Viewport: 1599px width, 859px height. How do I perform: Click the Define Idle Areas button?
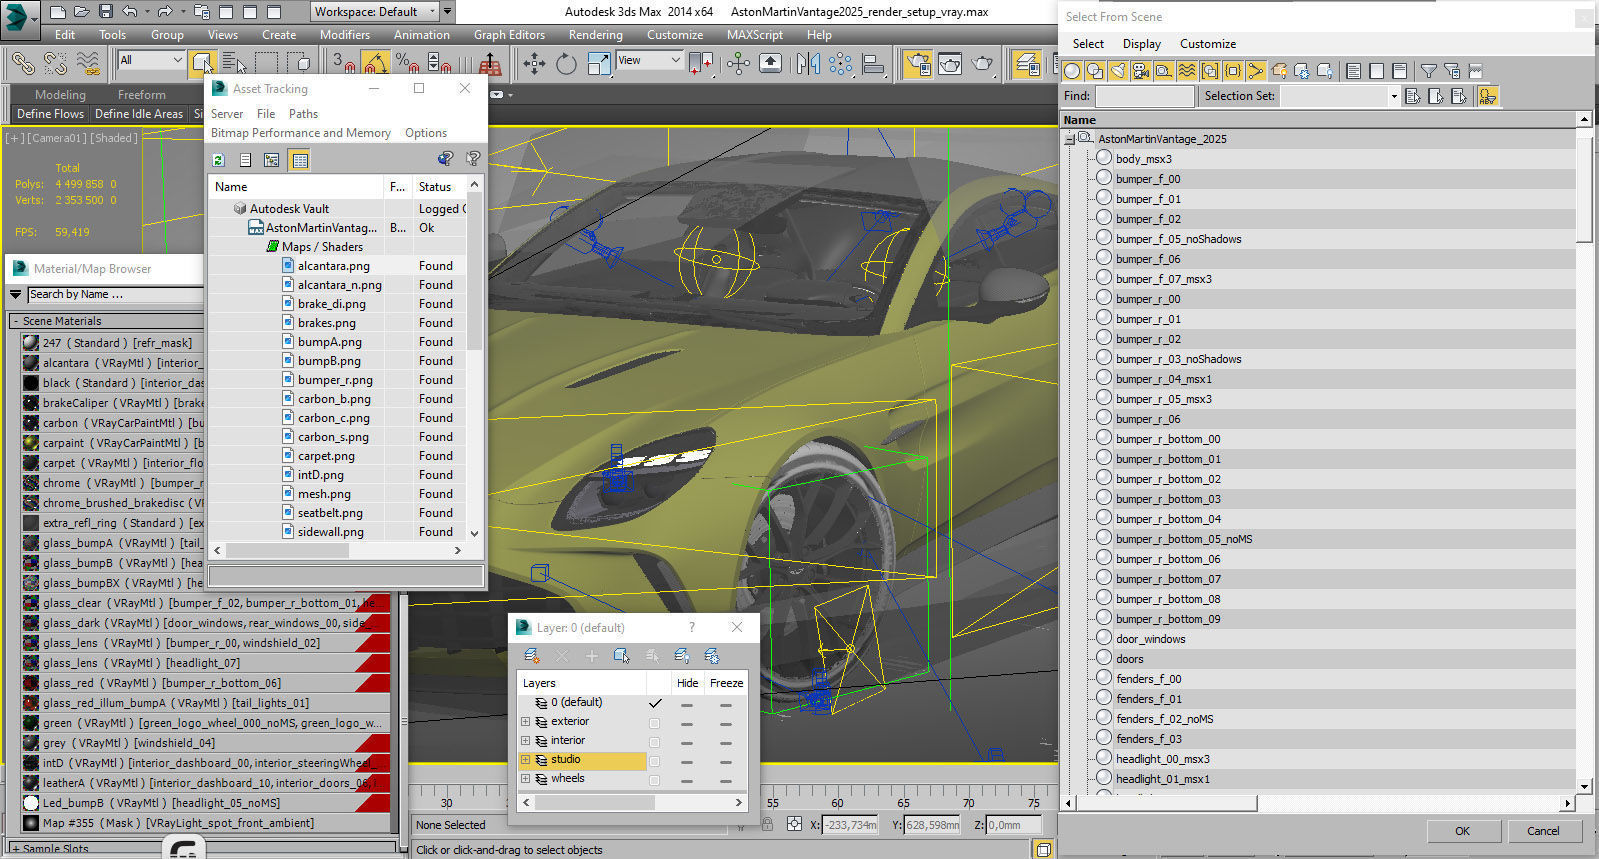point(139,114)
